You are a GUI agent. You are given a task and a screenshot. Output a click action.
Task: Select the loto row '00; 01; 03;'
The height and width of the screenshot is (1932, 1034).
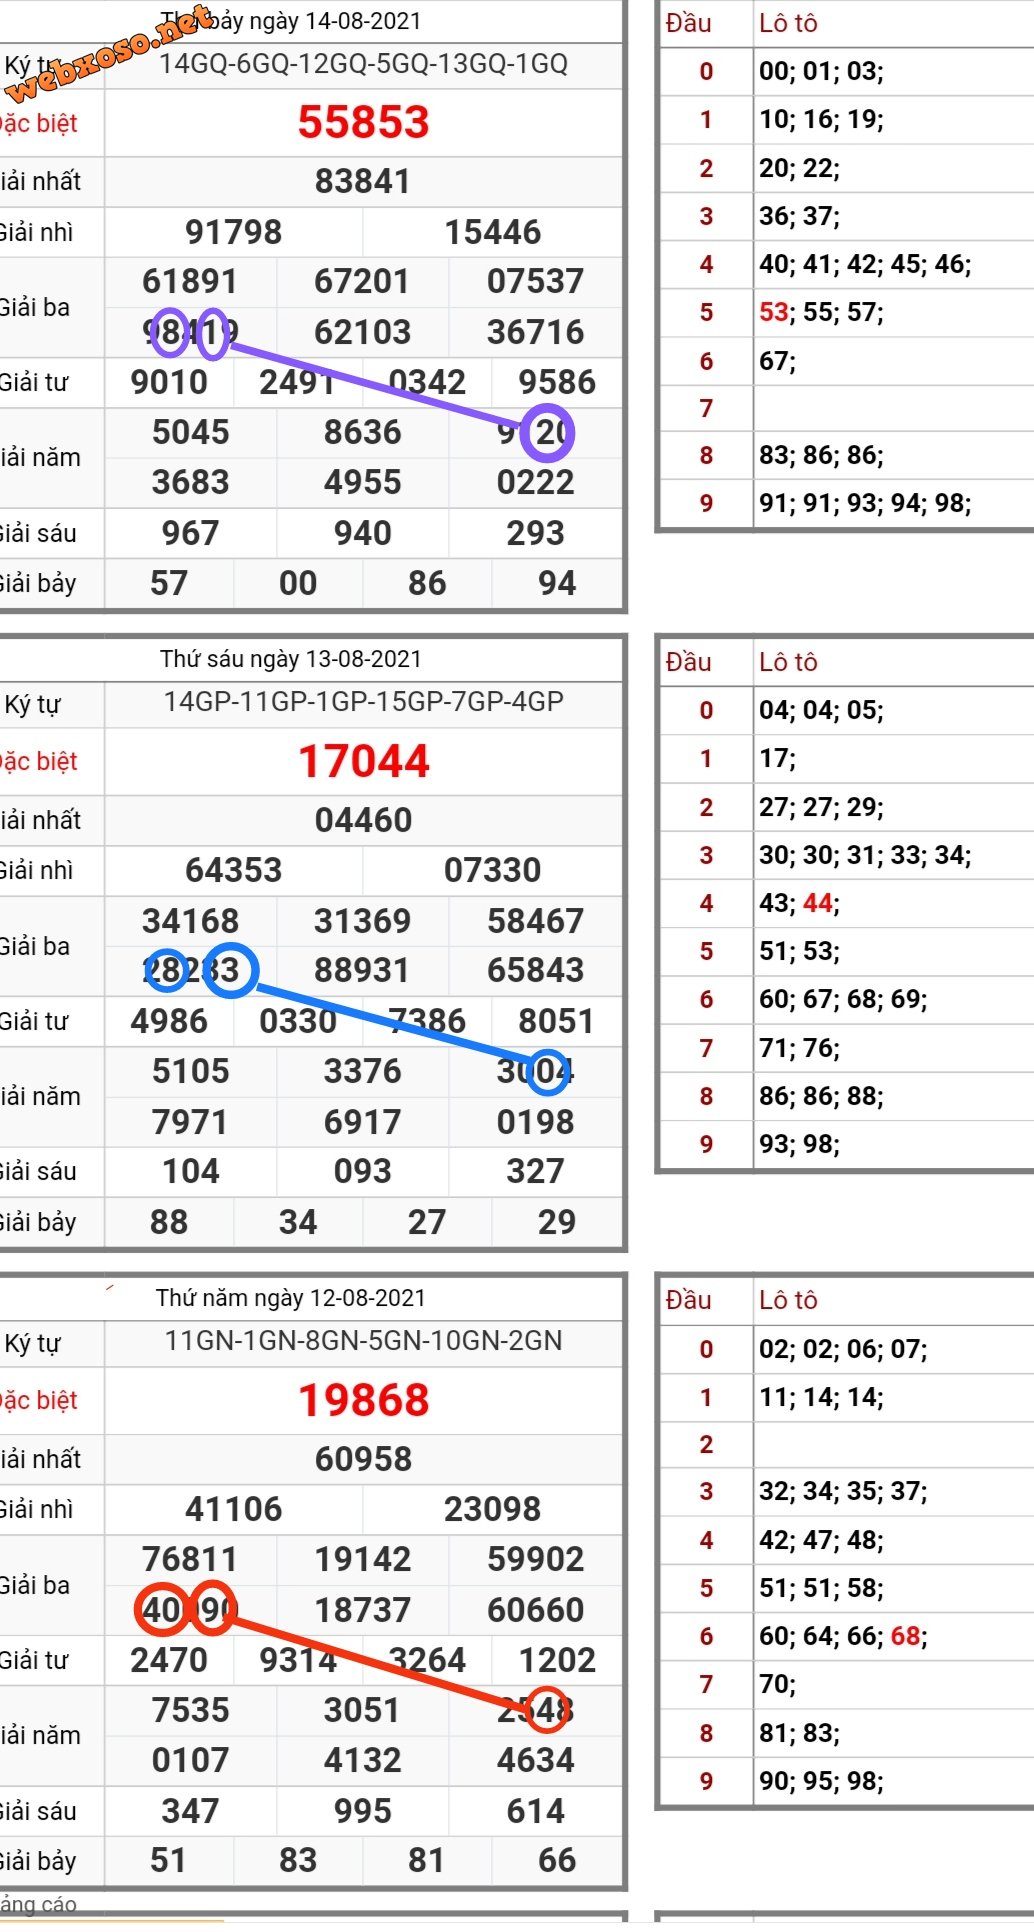[821, 71]
